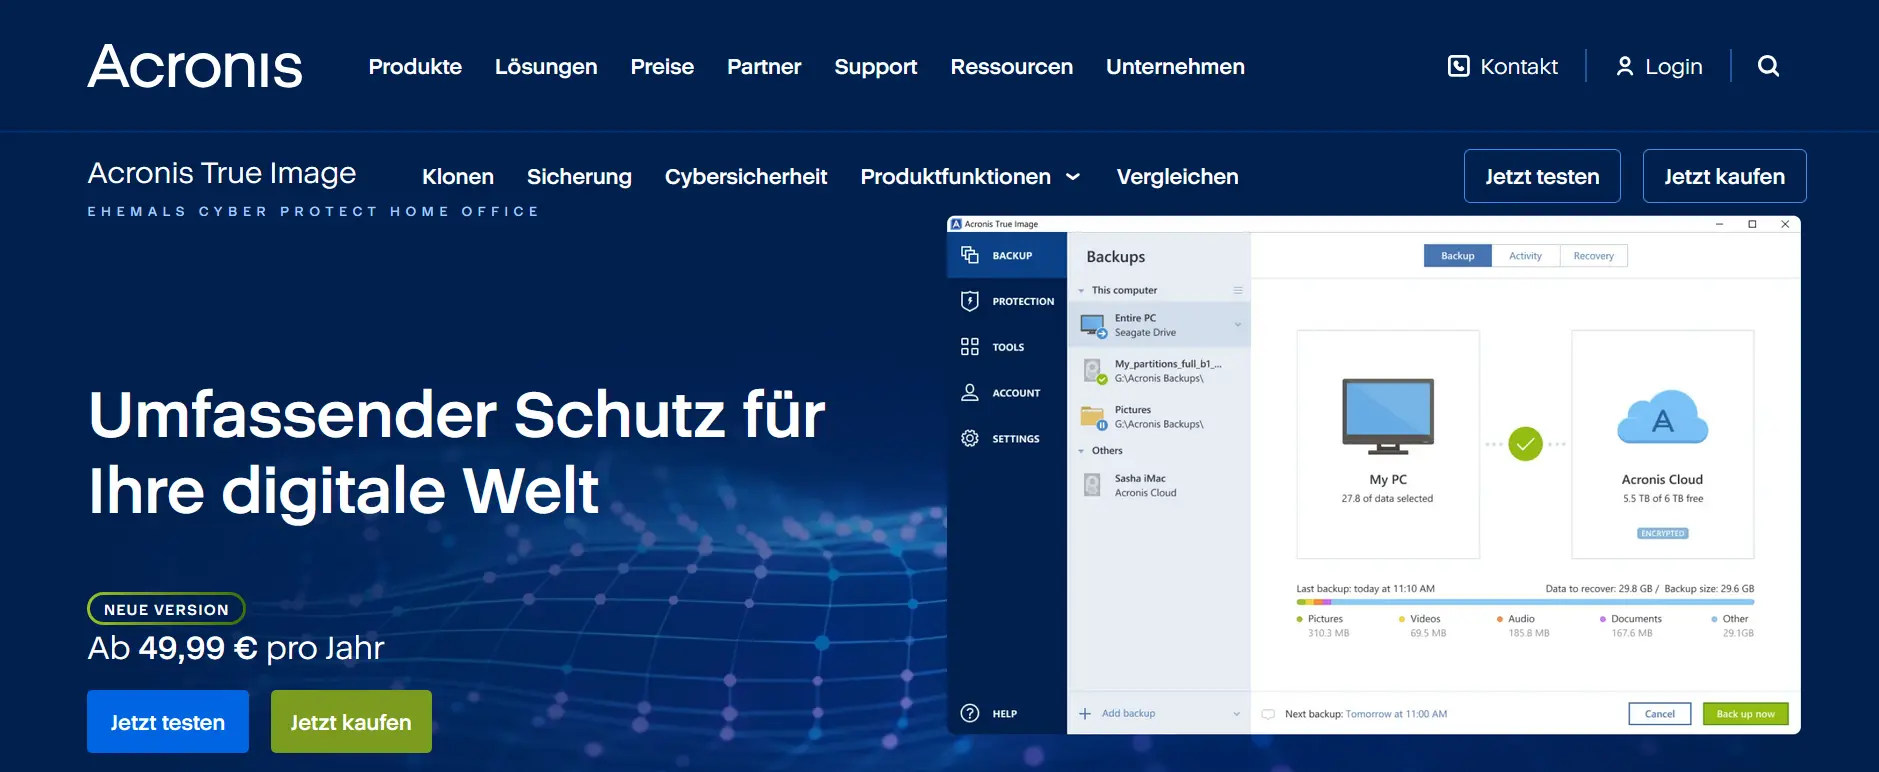Go to the Sicherung section
Viewport: 1879px width, 772px height.
579,177
